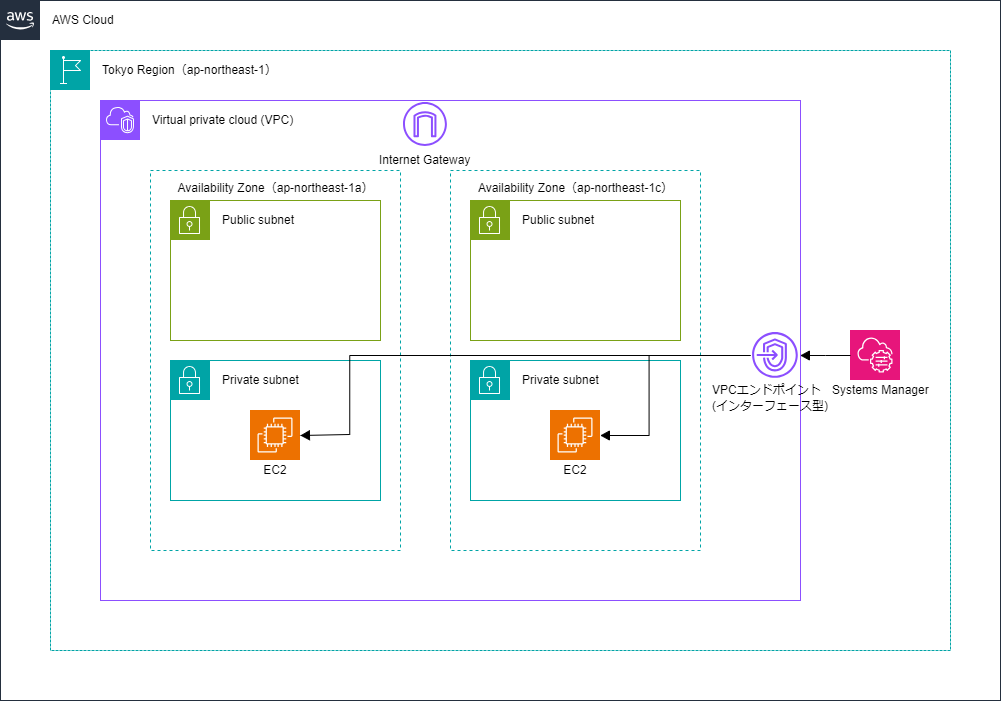The height and width of the screenshot is (701, 1001).
Task: Select the Tokyo Region flag icon
Action: (x=70, y=70)
